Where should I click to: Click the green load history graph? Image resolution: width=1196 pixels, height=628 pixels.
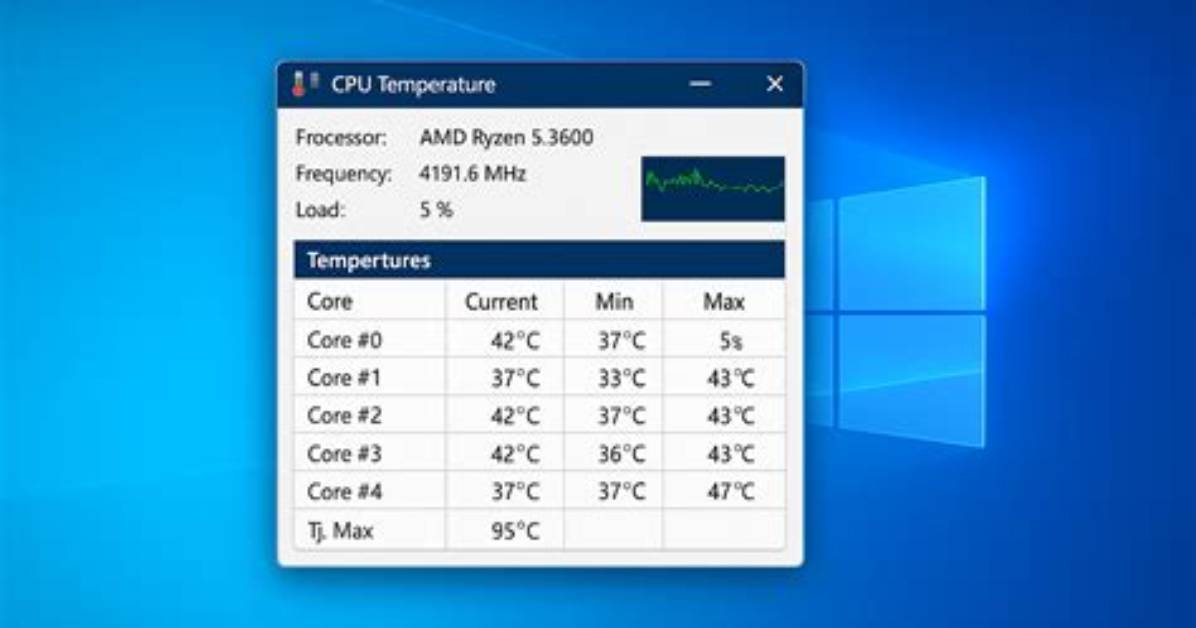(712, 188)
